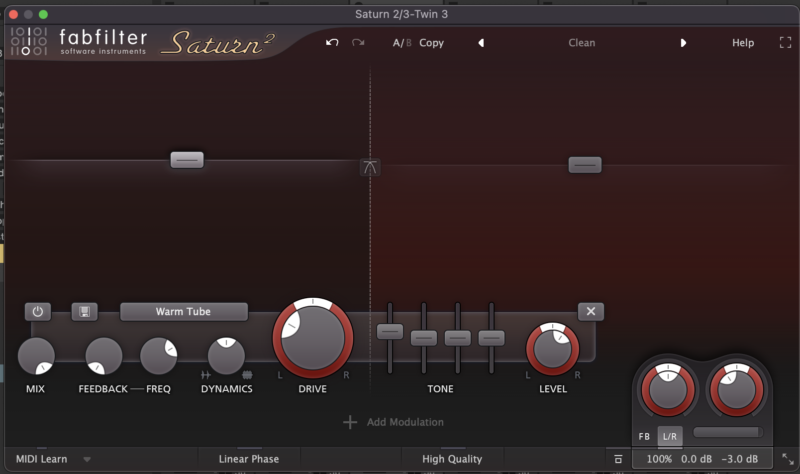Open the Clean preset menu
800x474 pixels.
click(582, 43)
